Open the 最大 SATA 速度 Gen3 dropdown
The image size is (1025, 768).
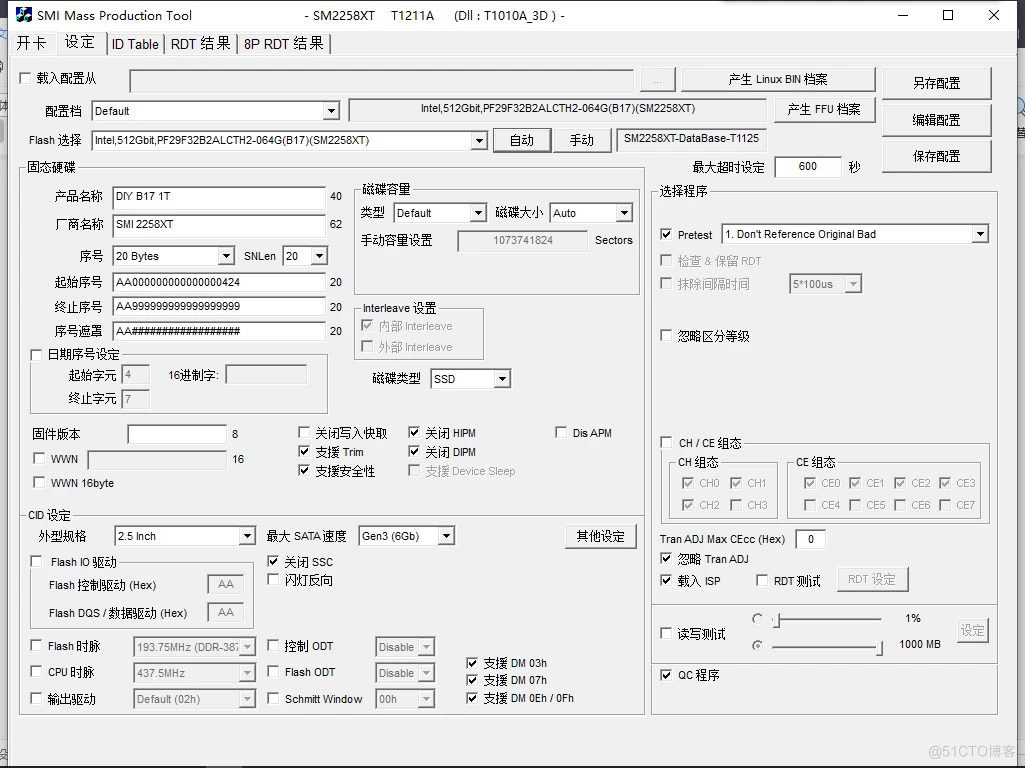point(446,537)
